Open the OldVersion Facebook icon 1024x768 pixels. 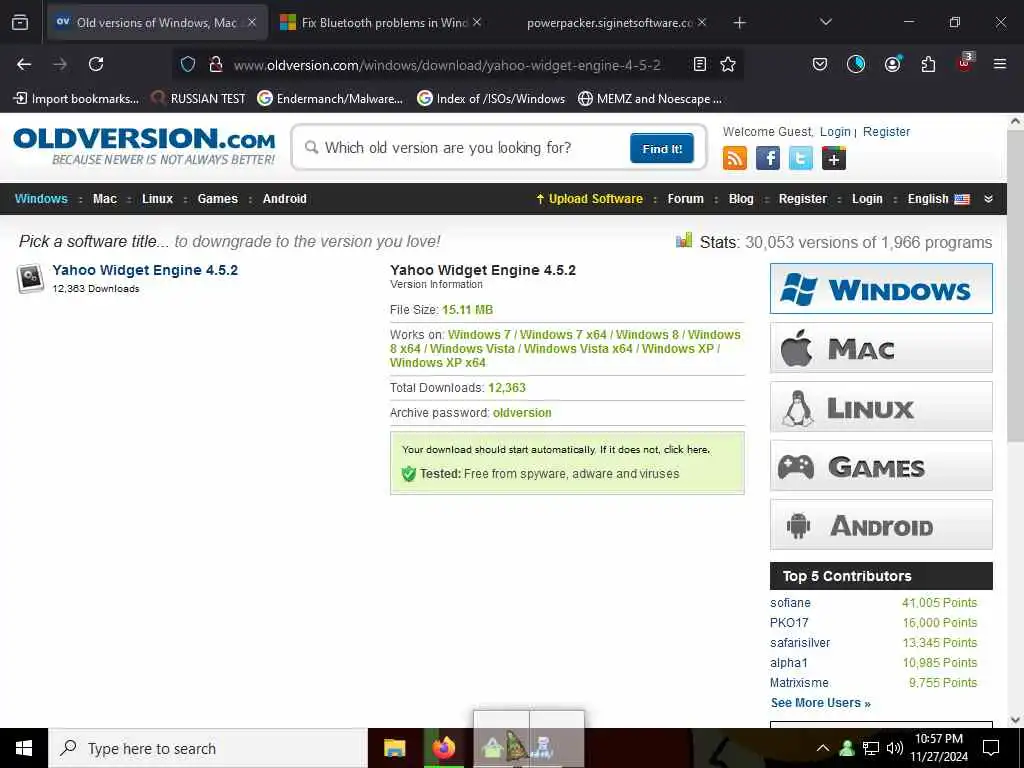[x=768, y=158]
